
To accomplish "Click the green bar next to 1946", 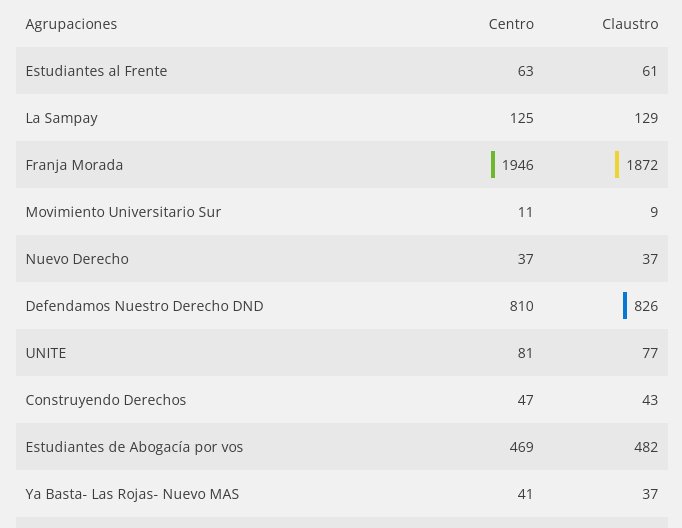I will tap(493, 164).
